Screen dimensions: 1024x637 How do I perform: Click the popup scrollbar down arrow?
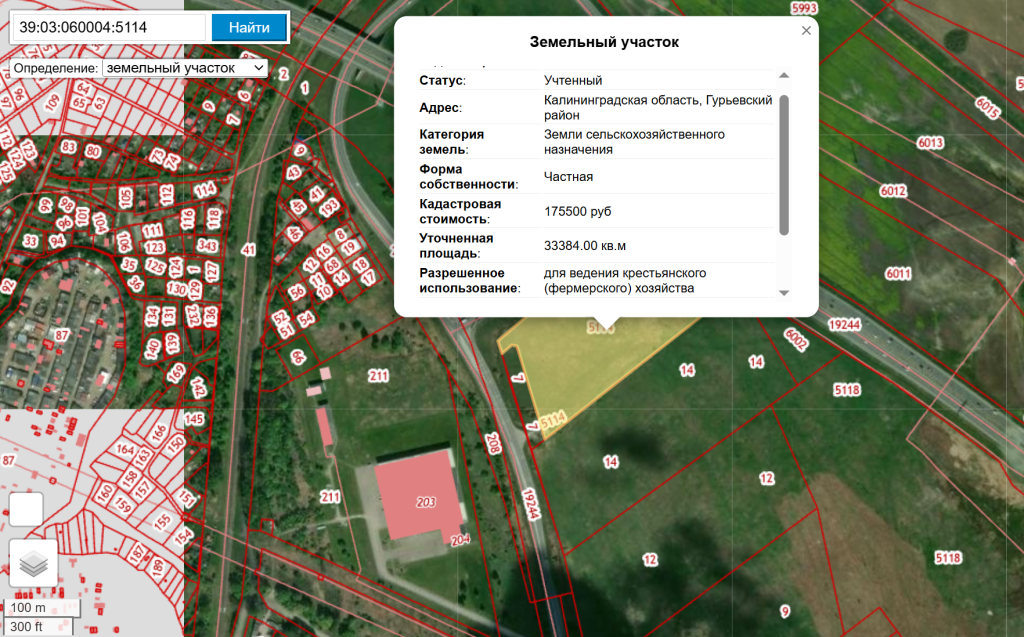click(x=784, y=292)
